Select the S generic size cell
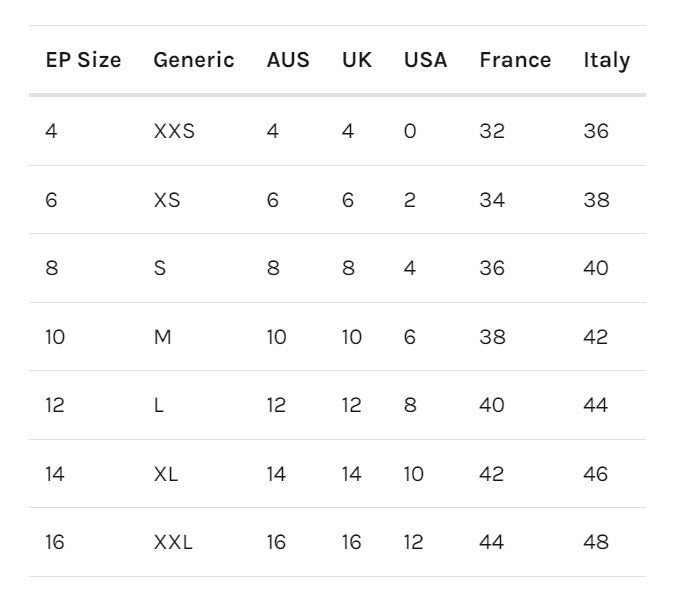Screen dimensions: 676x612 pyautogui.click(x=160, y=268)
